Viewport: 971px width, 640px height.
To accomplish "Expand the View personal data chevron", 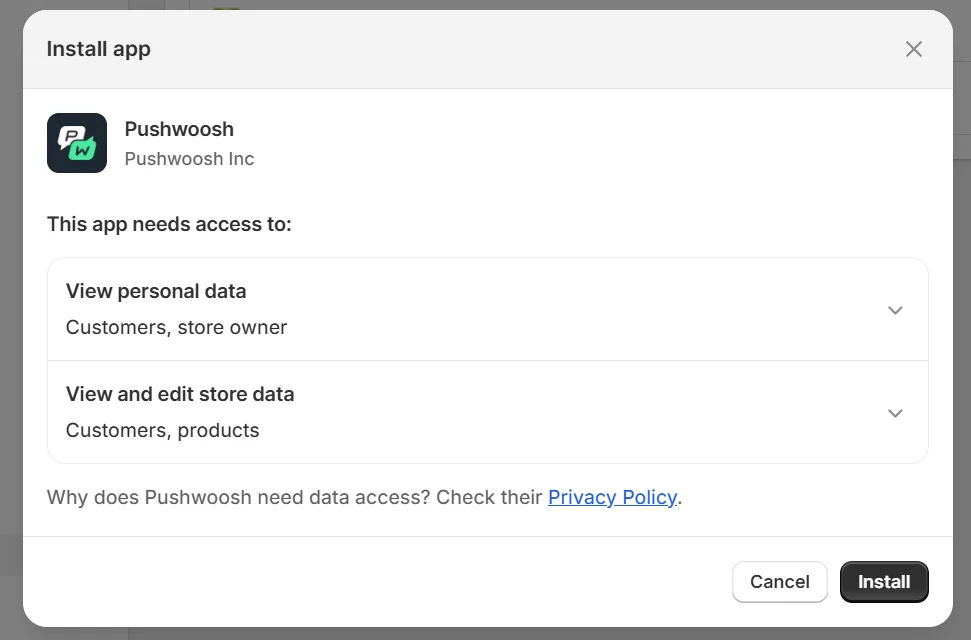I will 895,310.
